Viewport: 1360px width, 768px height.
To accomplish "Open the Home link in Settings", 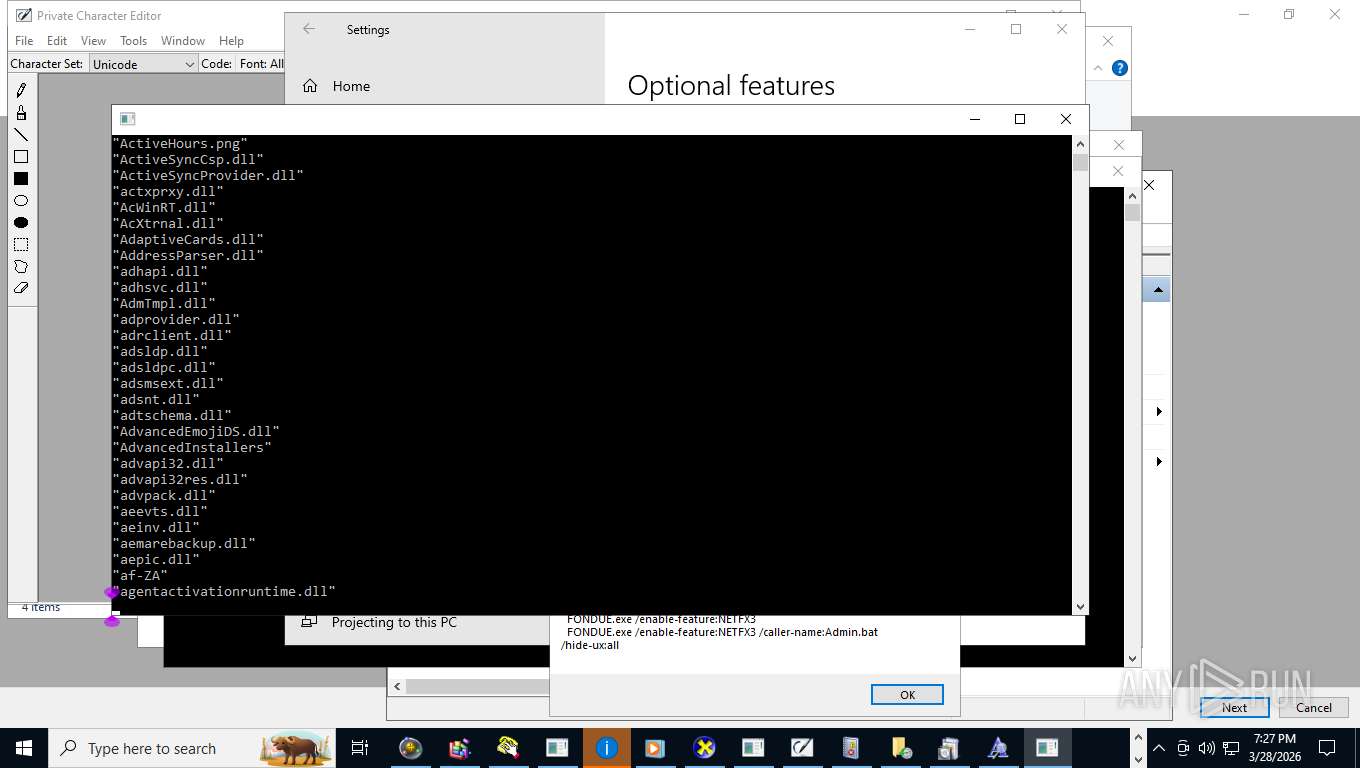I will [351, 86].
